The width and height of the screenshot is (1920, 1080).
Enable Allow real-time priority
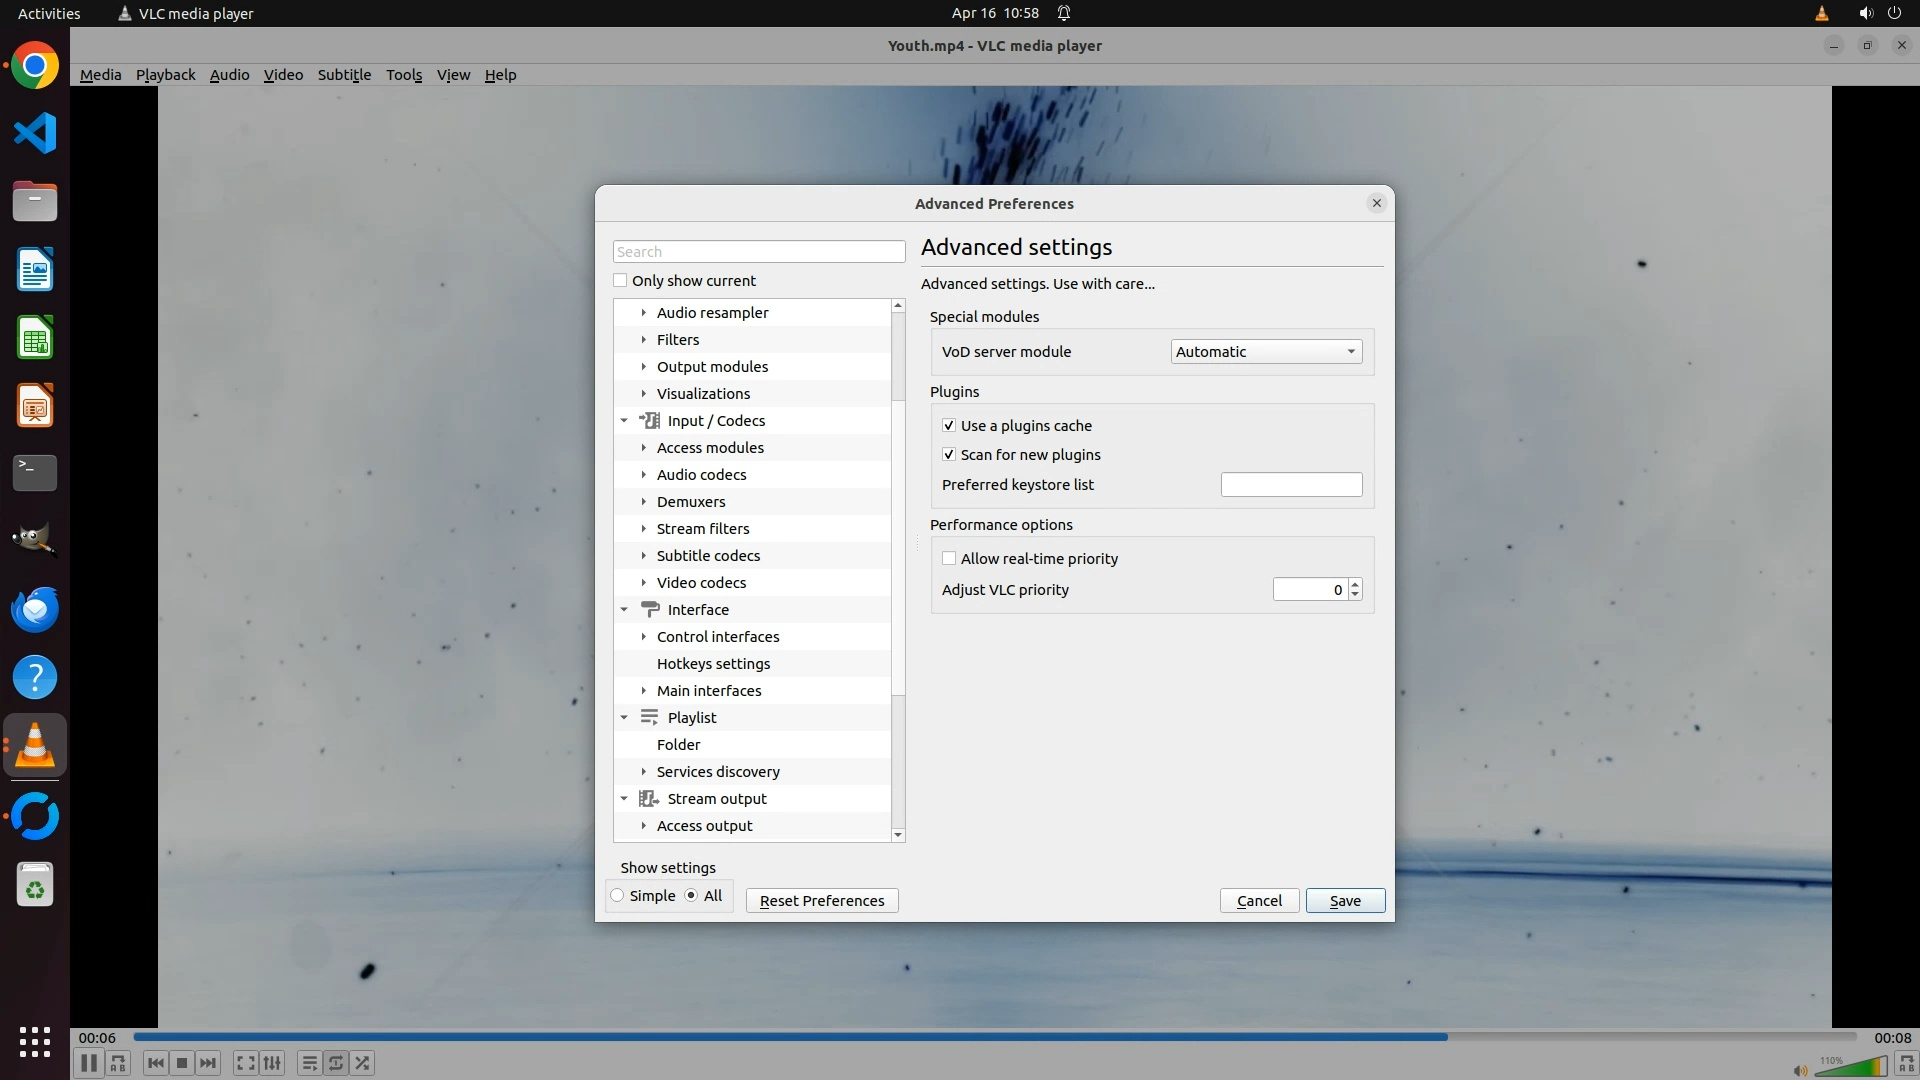[x=949, y=559]
